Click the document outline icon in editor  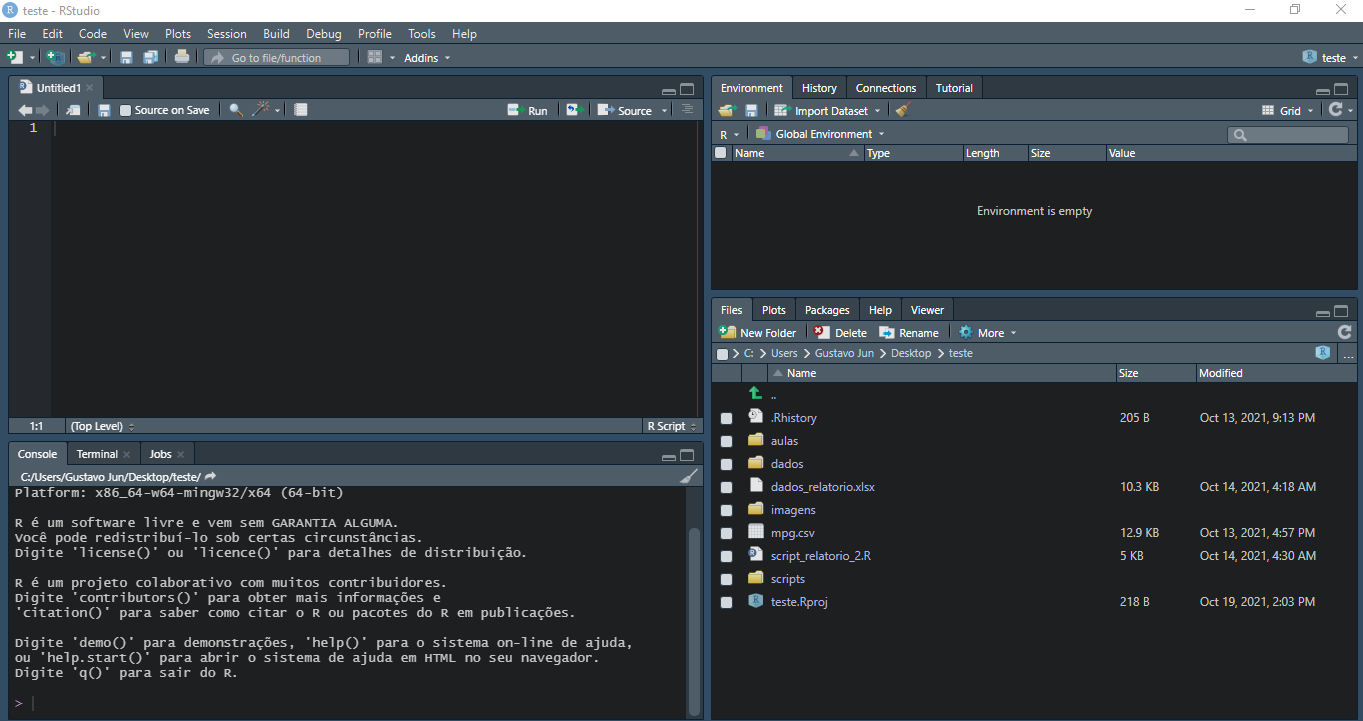pos(687,109)
